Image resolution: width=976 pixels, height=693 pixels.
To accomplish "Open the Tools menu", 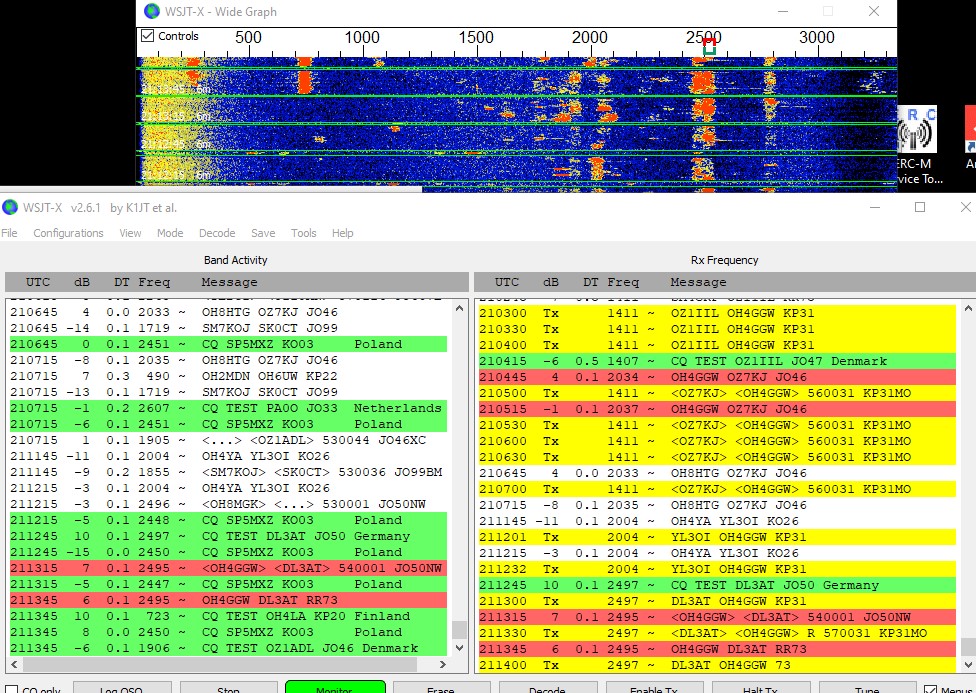I will [x=304, y=233].
